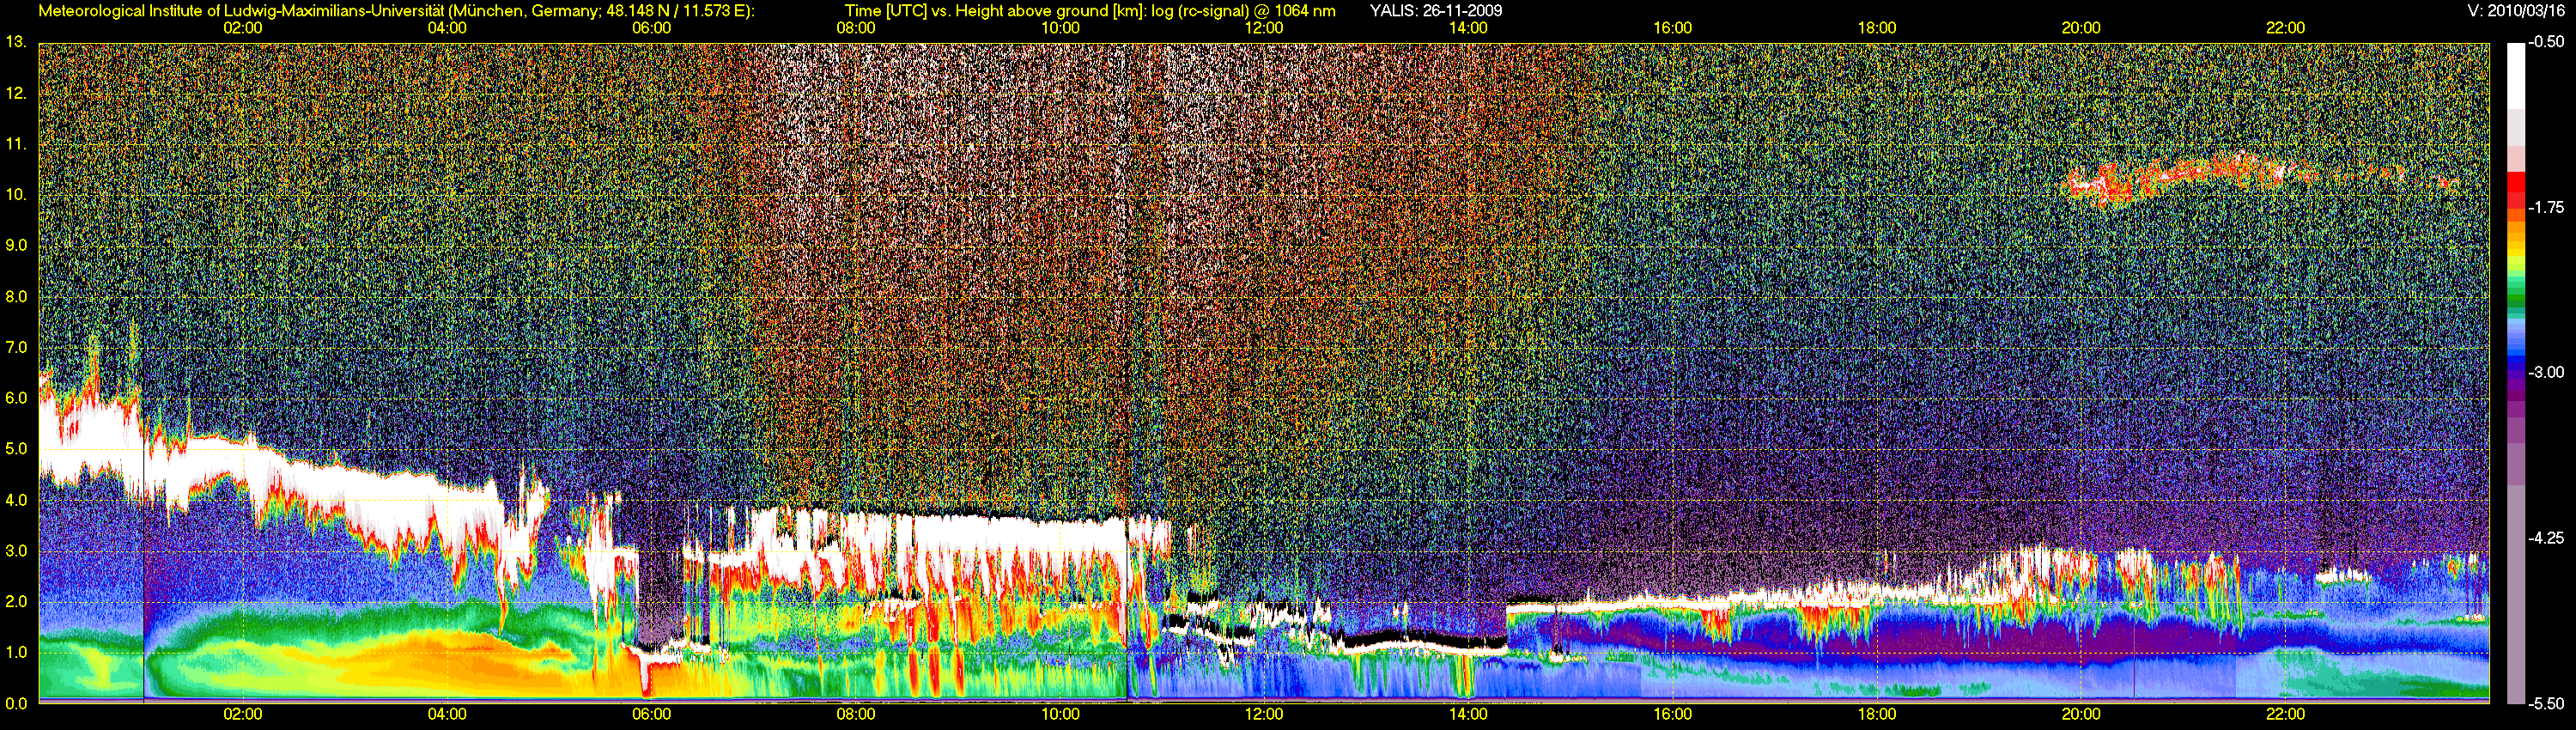This screenshot has height=730, width=2576.
Task: Pick the 12:00 tick label on the bottom axis
Action: click(1264, 714)
